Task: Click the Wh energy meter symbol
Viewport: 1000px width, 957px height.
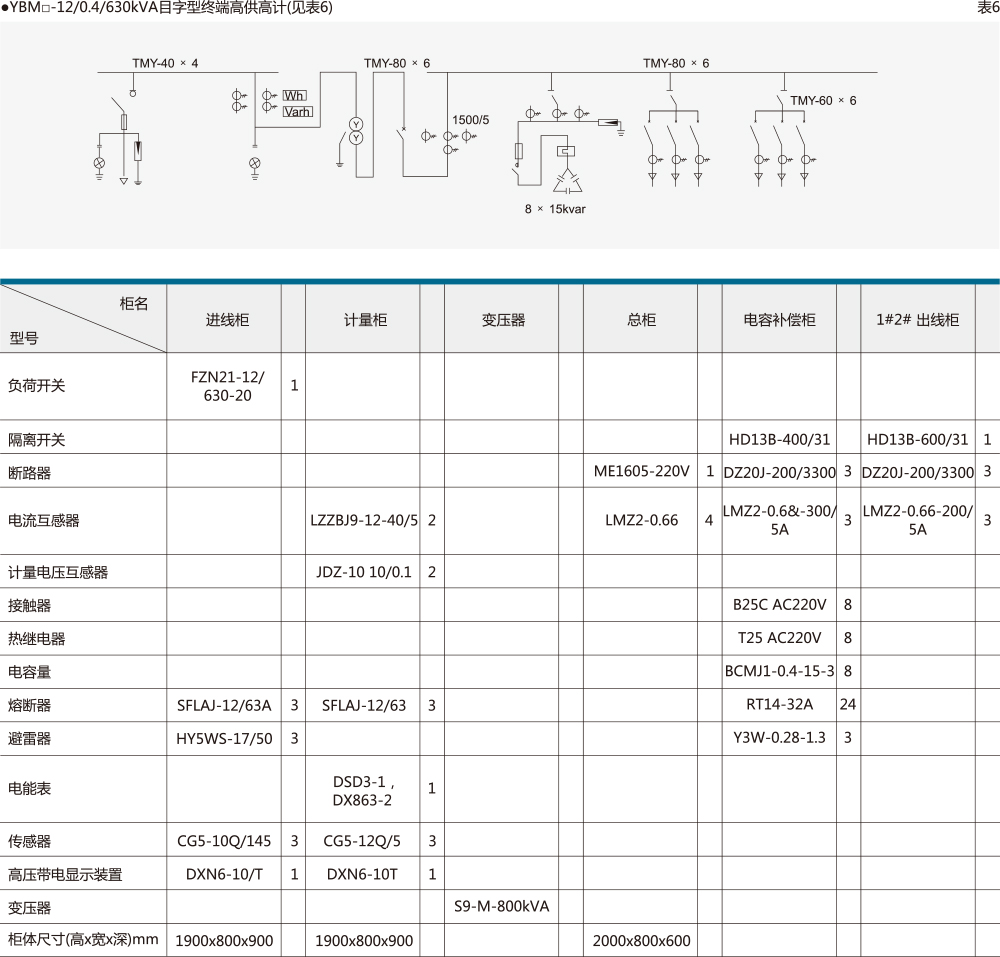Action: click(x=295, y=96)
